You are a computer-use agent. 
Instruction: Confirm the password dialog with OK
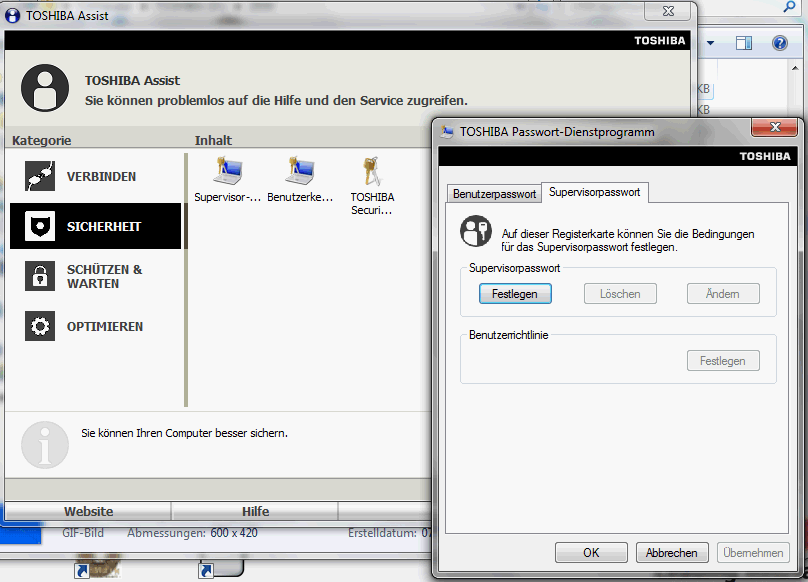point(591,553)
